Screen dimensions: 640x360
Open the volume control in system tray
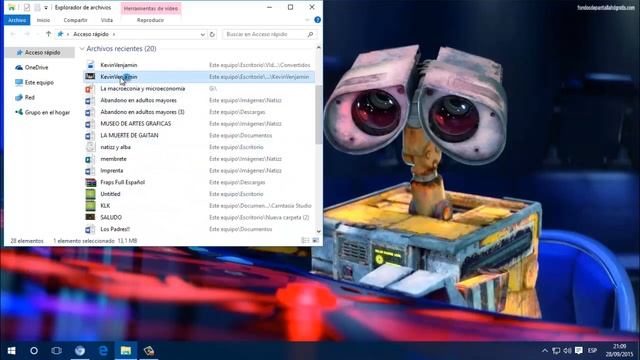[567, 351]
